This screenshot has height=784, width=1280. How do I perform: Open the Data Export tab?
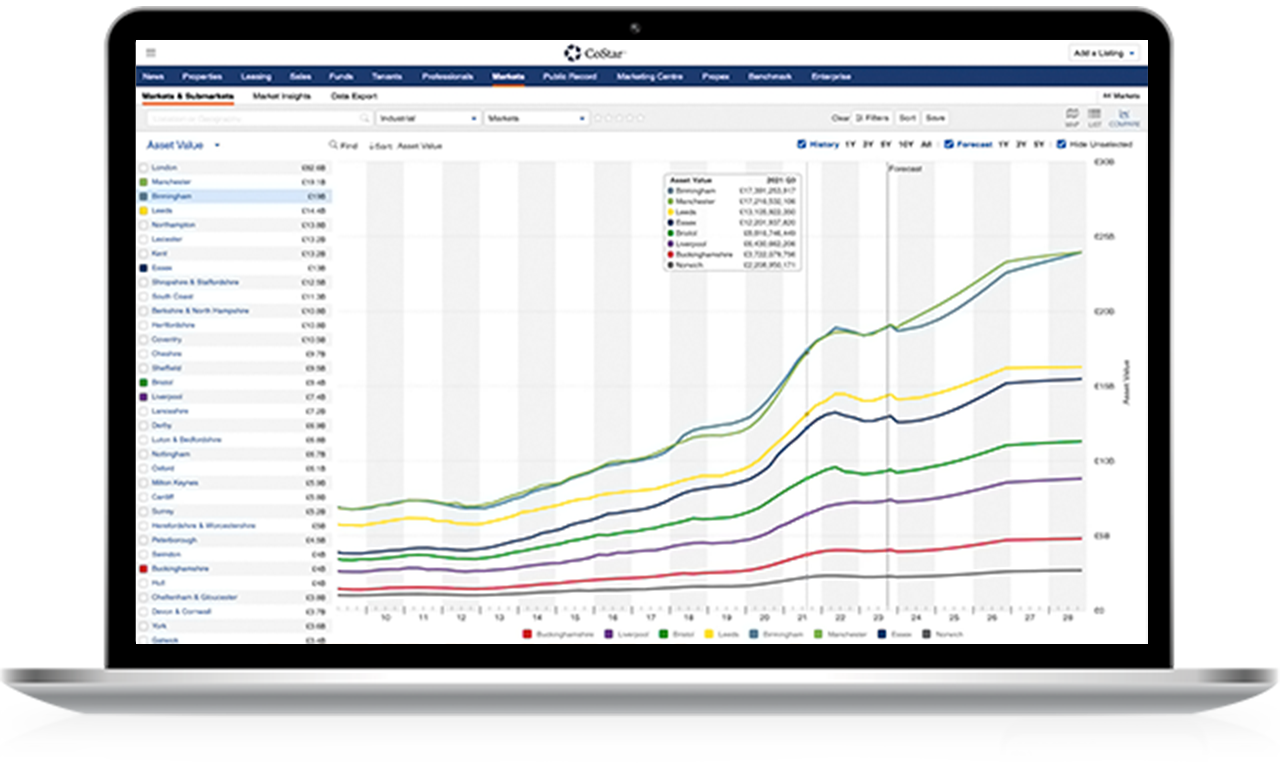pyautogui.click(x=353, y=96)
